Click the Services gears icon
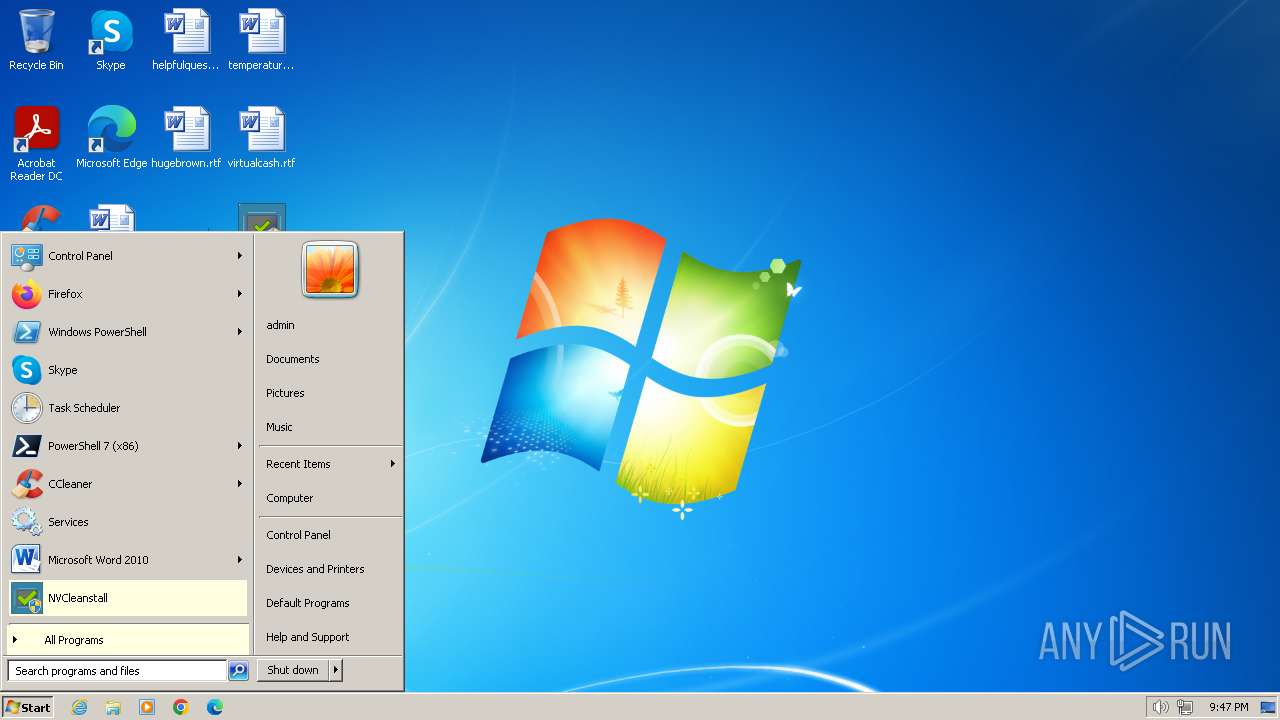Image resolution: width=1280 pixels, height=720 pixels. 26,522
